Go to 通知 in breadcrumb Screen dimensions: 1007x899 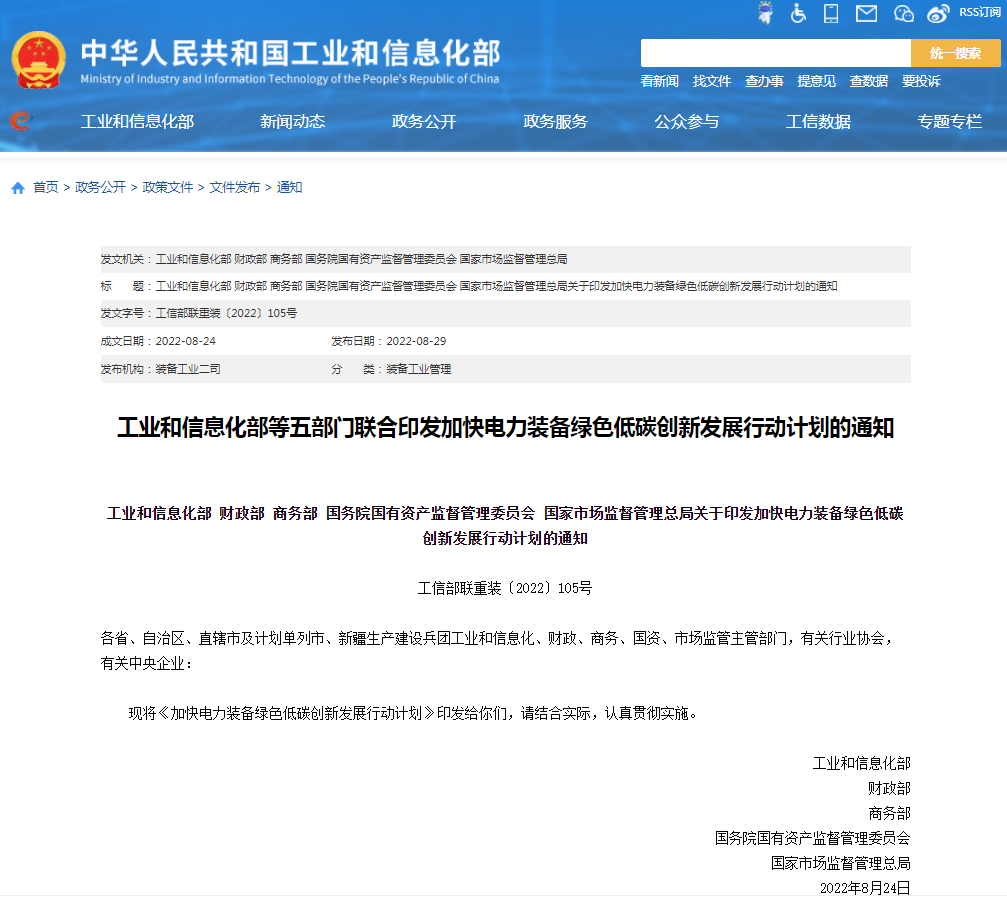289,187
